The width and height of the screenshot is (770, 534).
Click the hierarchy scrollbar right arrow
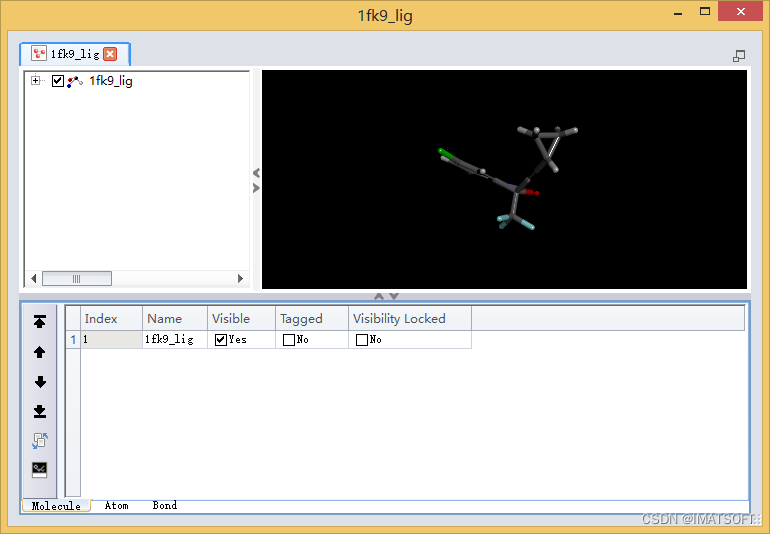click(240, 279)
